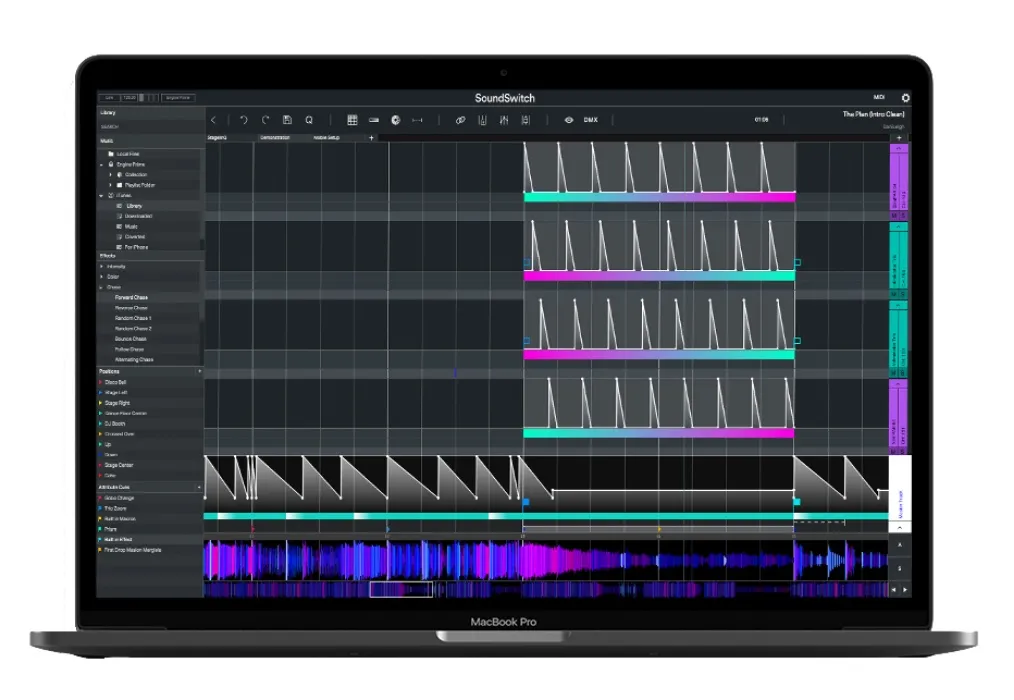Image resolution: width=1014 pixels, height=700 pixels.
Task: Click the first fader icon after the link
Action: [482, 120]
